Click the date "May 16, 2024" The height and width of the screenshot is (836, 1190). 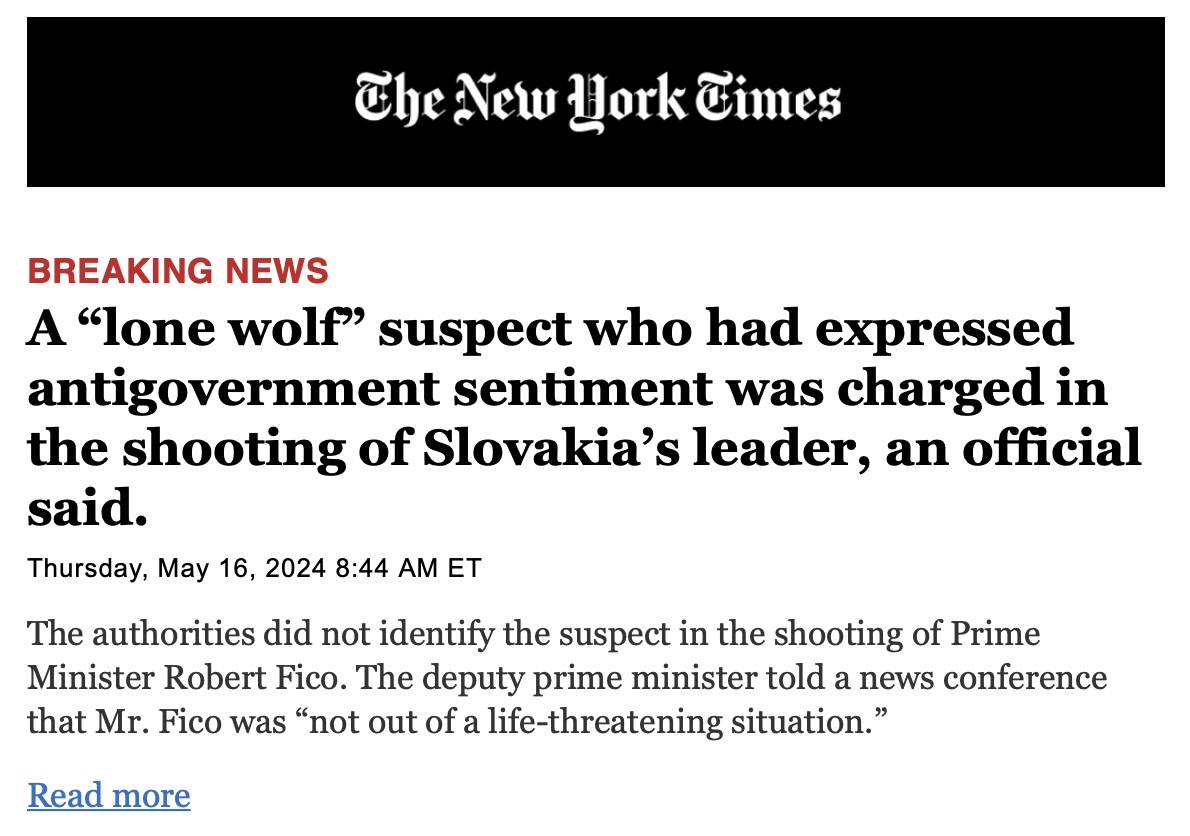click(x=242, y=569)
